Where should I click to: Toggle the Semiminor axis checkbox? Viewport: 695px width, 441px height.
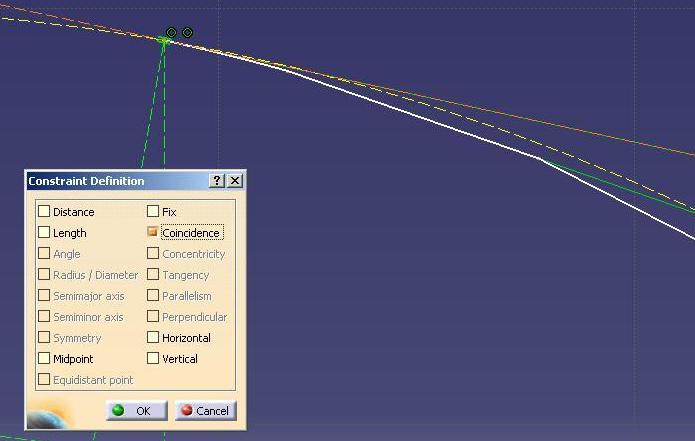(x=44, y=316)
